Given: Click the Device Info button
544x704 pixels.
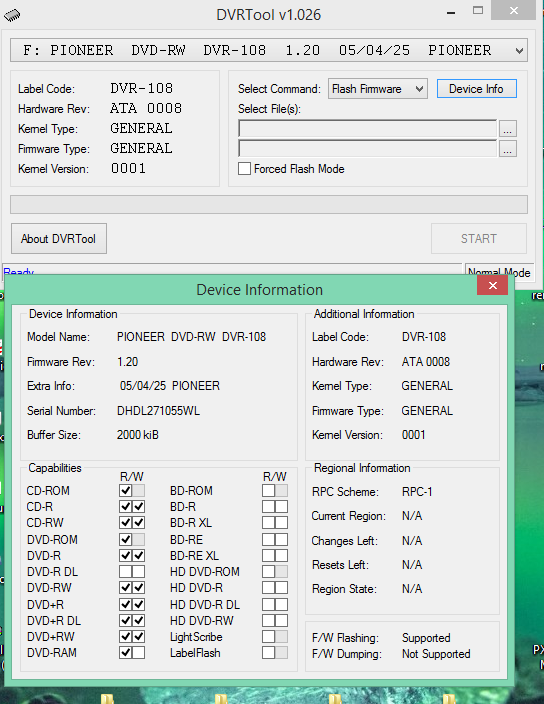Looking at the screenshot, I should click(476, 88).
